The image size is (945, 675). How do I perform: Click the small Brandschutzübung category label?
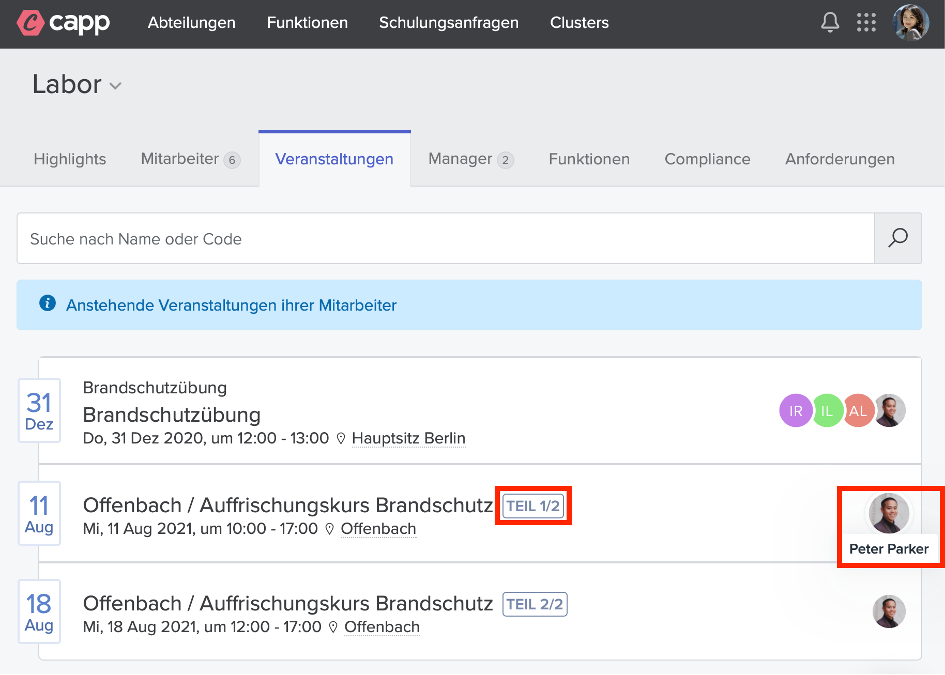click(x=155, y=388)
